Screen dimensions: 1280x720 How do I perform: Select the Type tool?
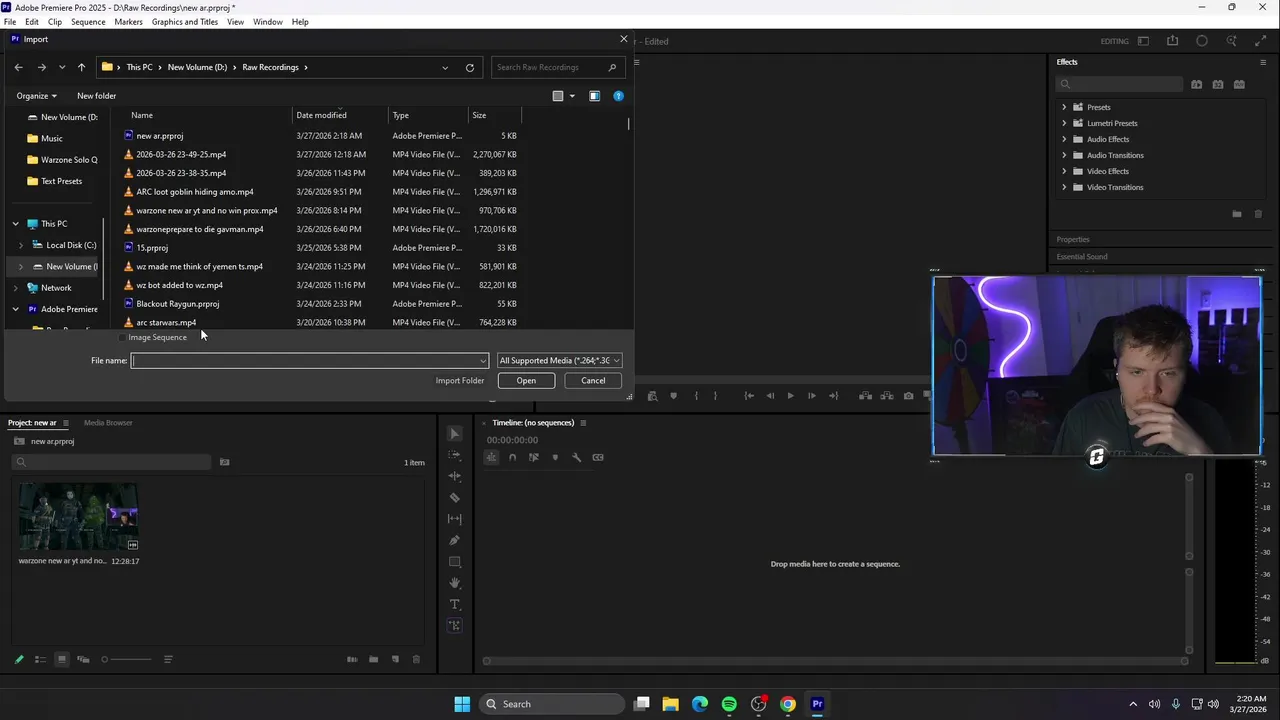pos(455,604)
